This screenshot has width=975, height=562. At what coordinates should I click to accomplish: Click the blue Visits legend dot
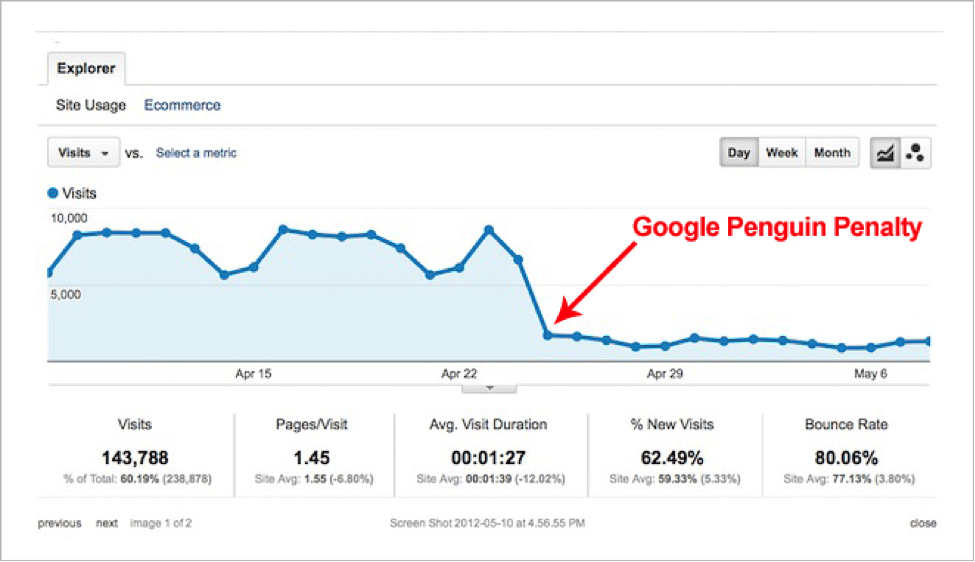[53, 193]
